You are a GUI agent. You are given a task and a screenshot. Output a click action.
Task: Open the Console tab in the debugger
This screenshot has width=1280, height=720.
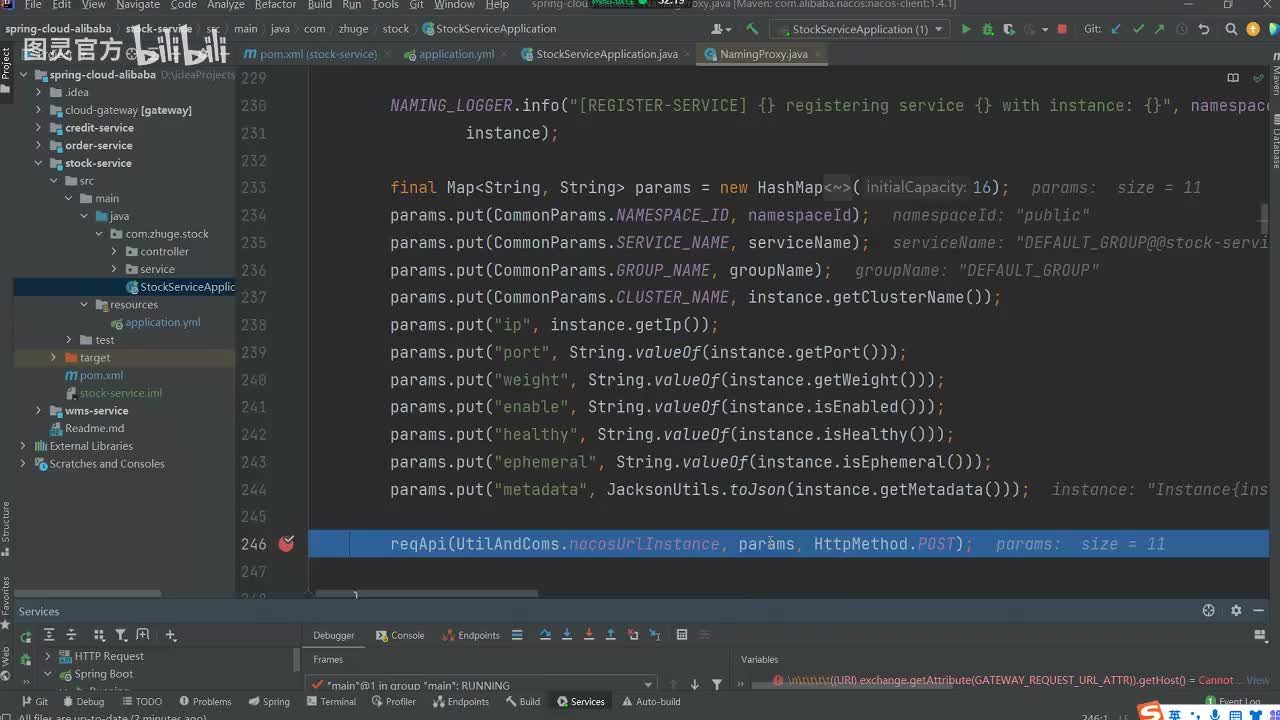[400, 635]
